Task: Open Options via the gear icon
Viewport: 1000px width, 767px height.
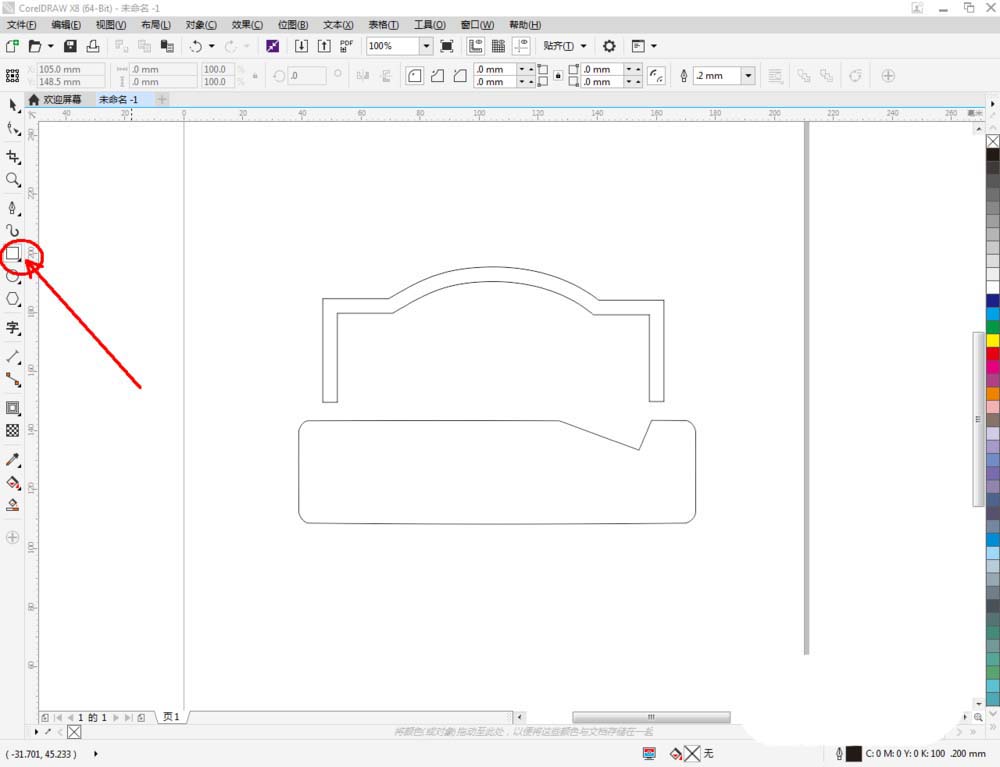Action: tap(609, 46)
